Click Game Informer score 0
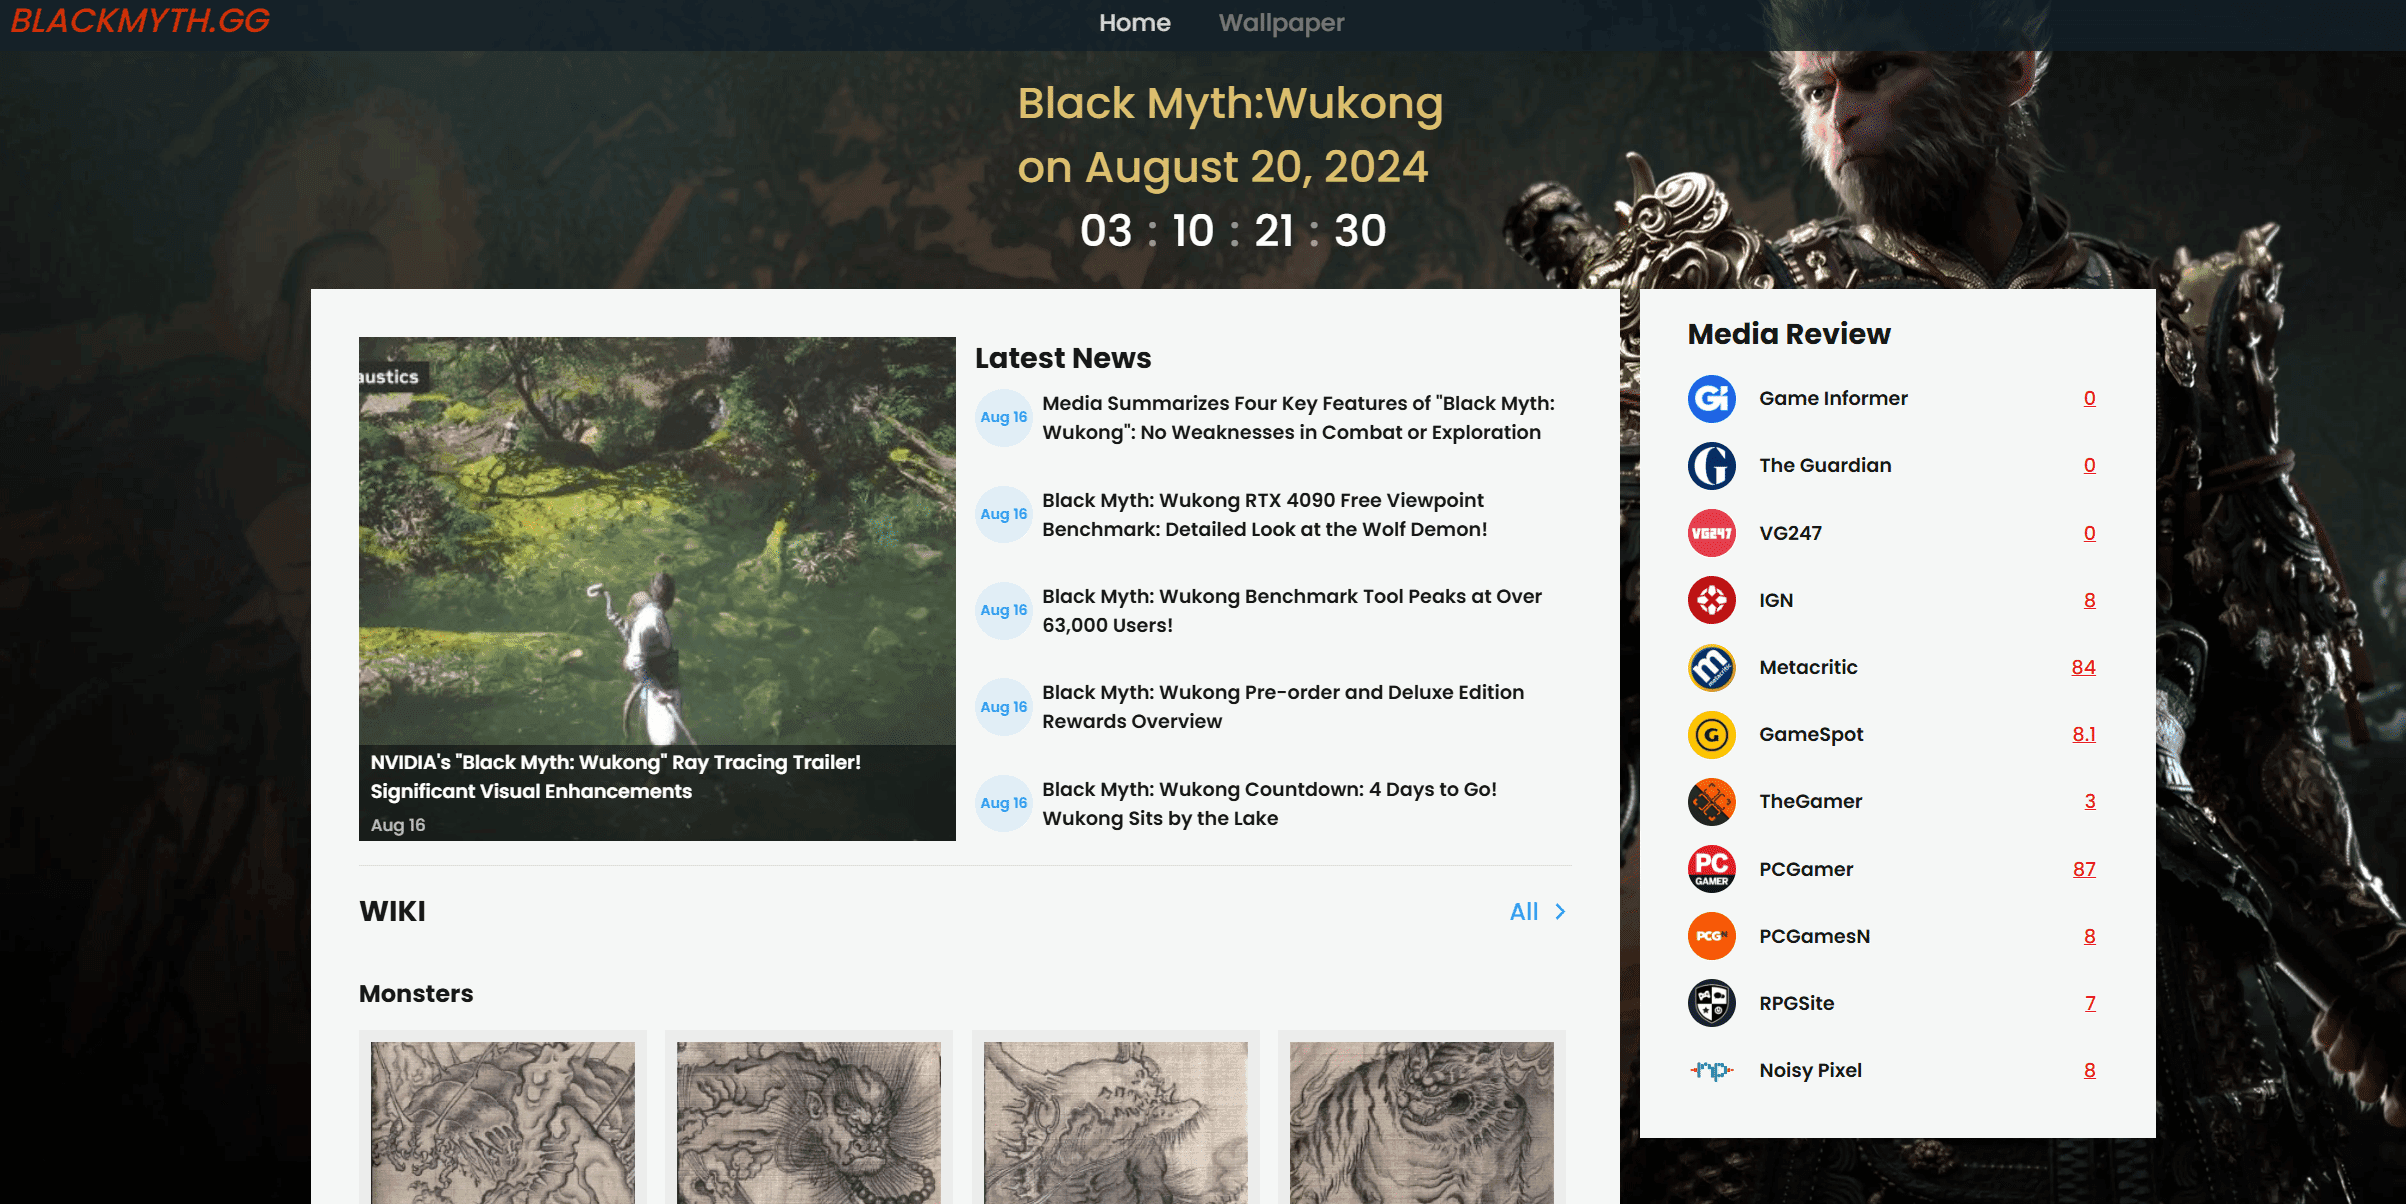 (x=2089, y=399)
